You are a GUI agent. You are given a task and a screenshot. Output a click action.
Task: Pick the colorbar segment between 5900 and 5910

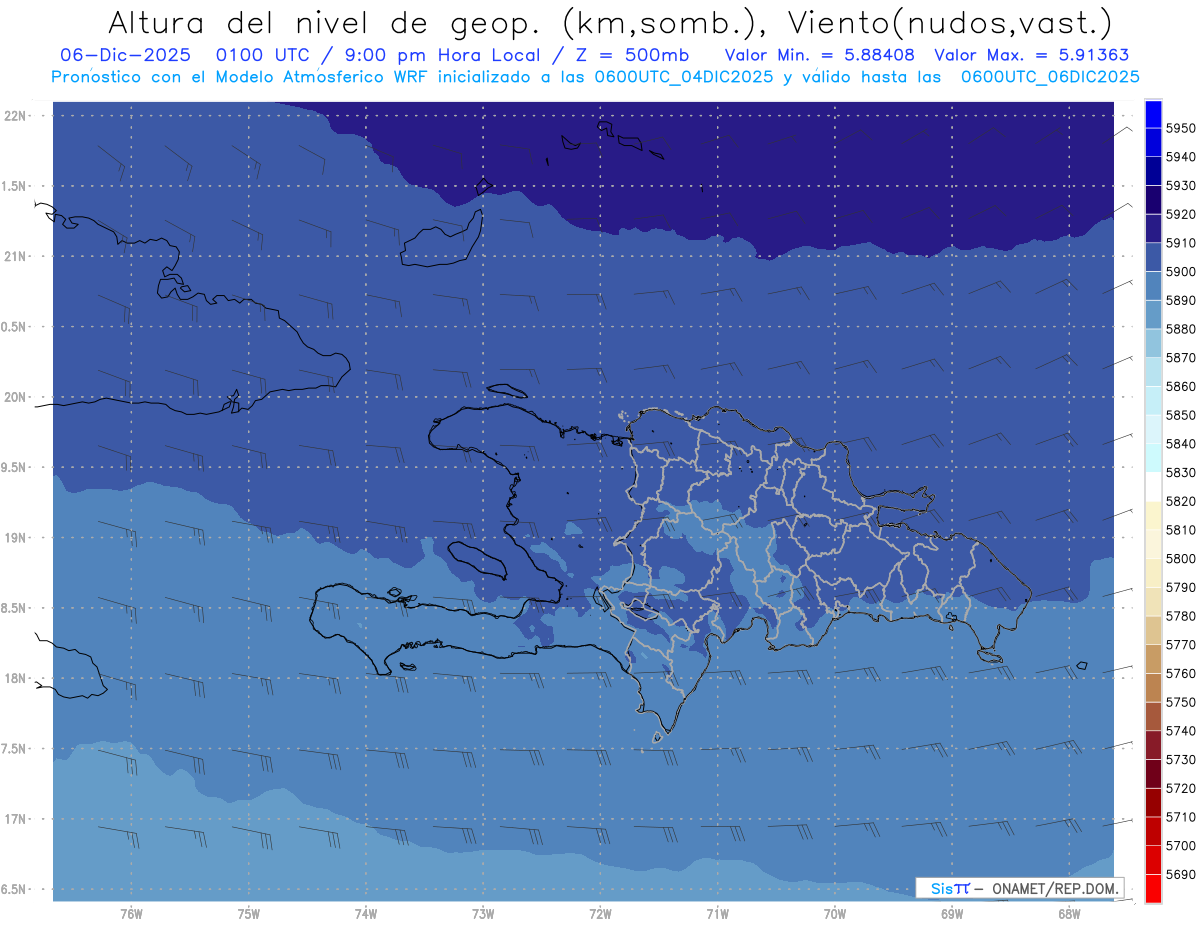(x=1153, y=256)
